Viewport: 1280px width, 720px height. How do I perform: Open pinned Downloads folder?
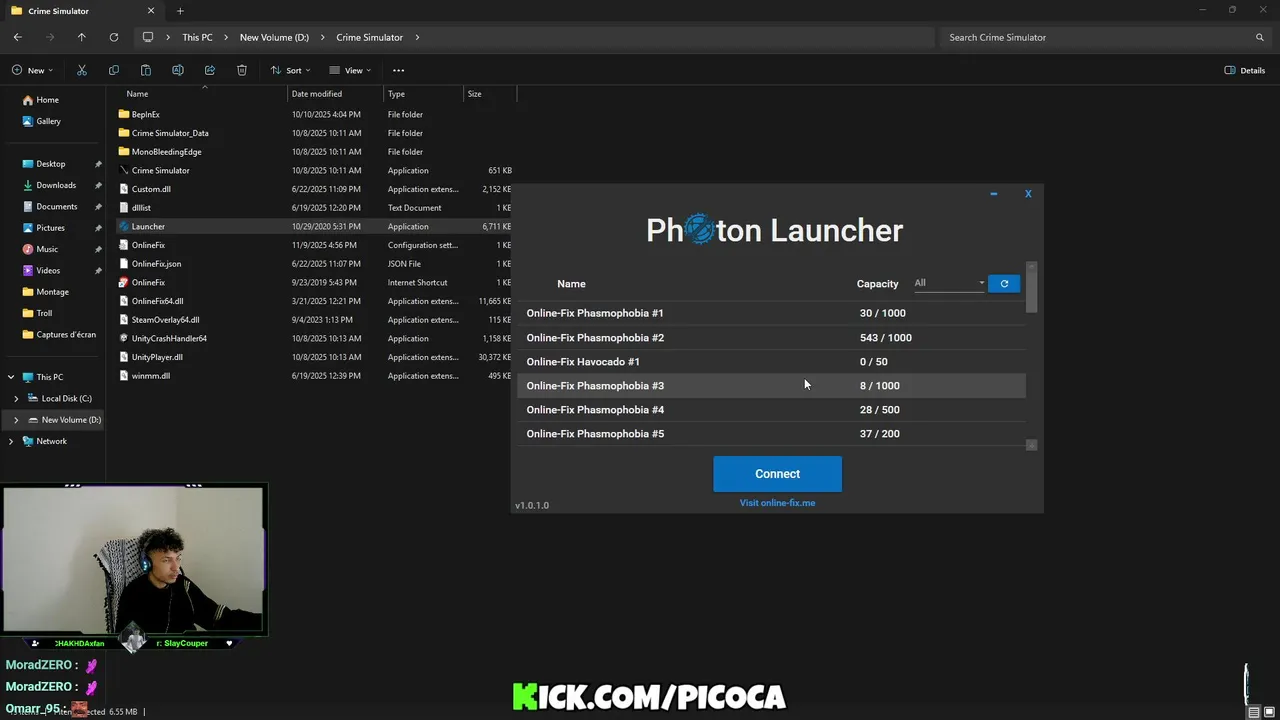58,185
